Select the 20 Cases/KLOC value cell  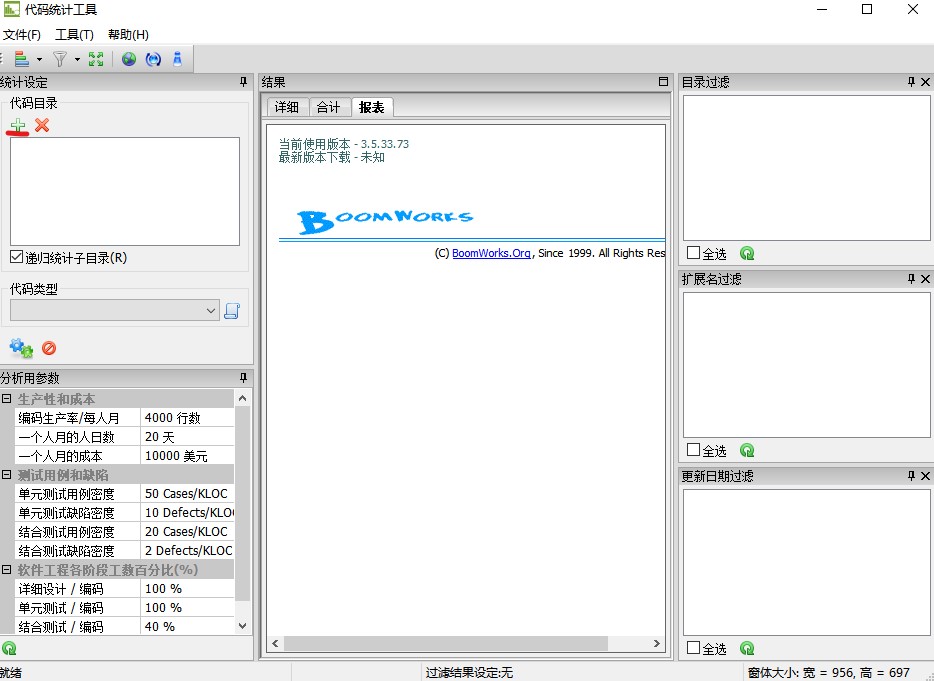[x=187, y=531]
